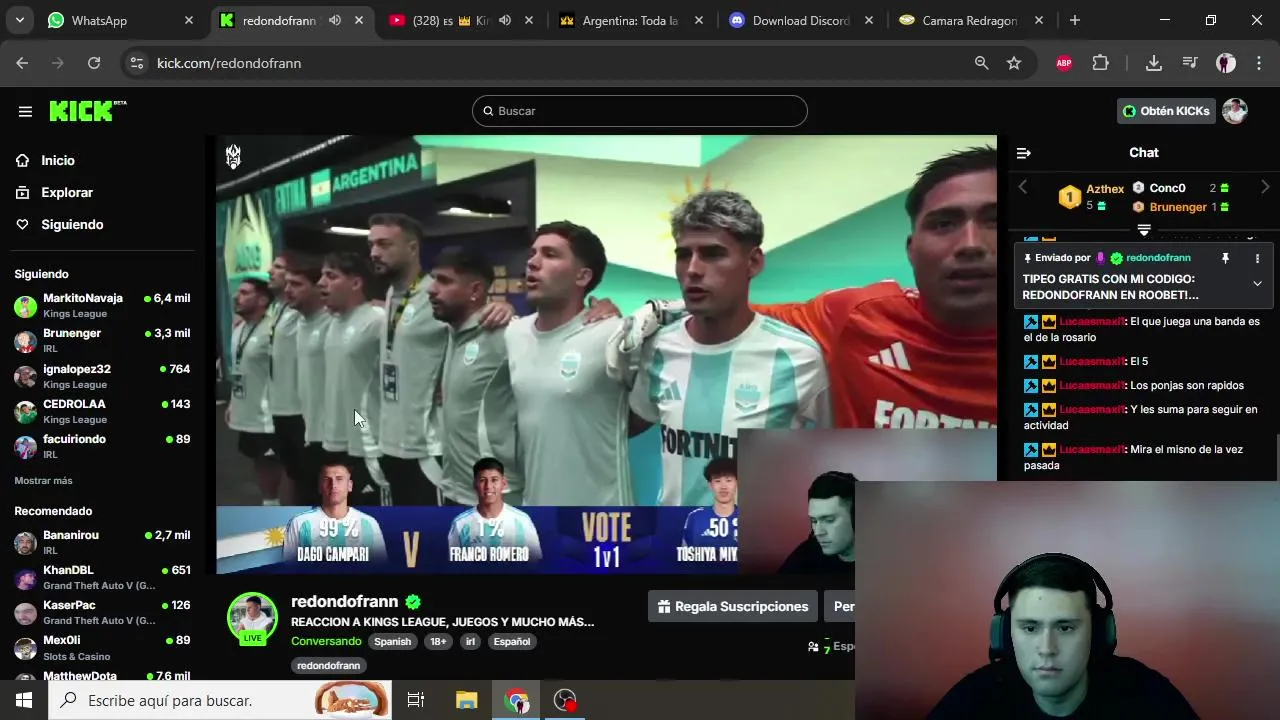
Task: Open the Kick hamburger menu
Action: click(x=25, y=111)
